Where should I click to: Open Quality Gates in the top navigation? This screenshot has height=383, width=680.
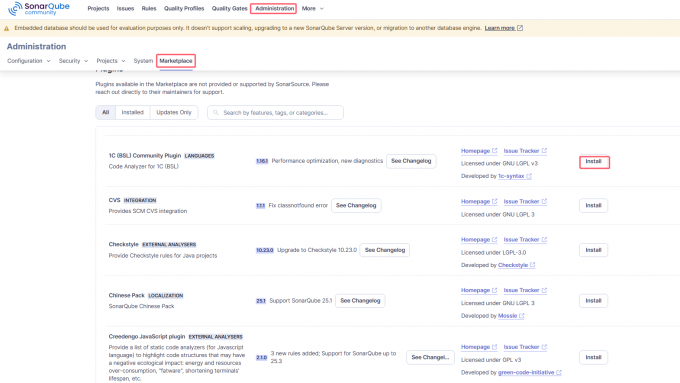pos(229,8)
